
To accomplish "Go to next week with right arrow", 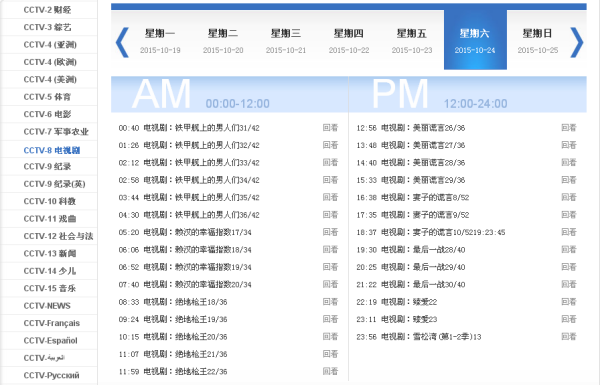I will (577, 42).
